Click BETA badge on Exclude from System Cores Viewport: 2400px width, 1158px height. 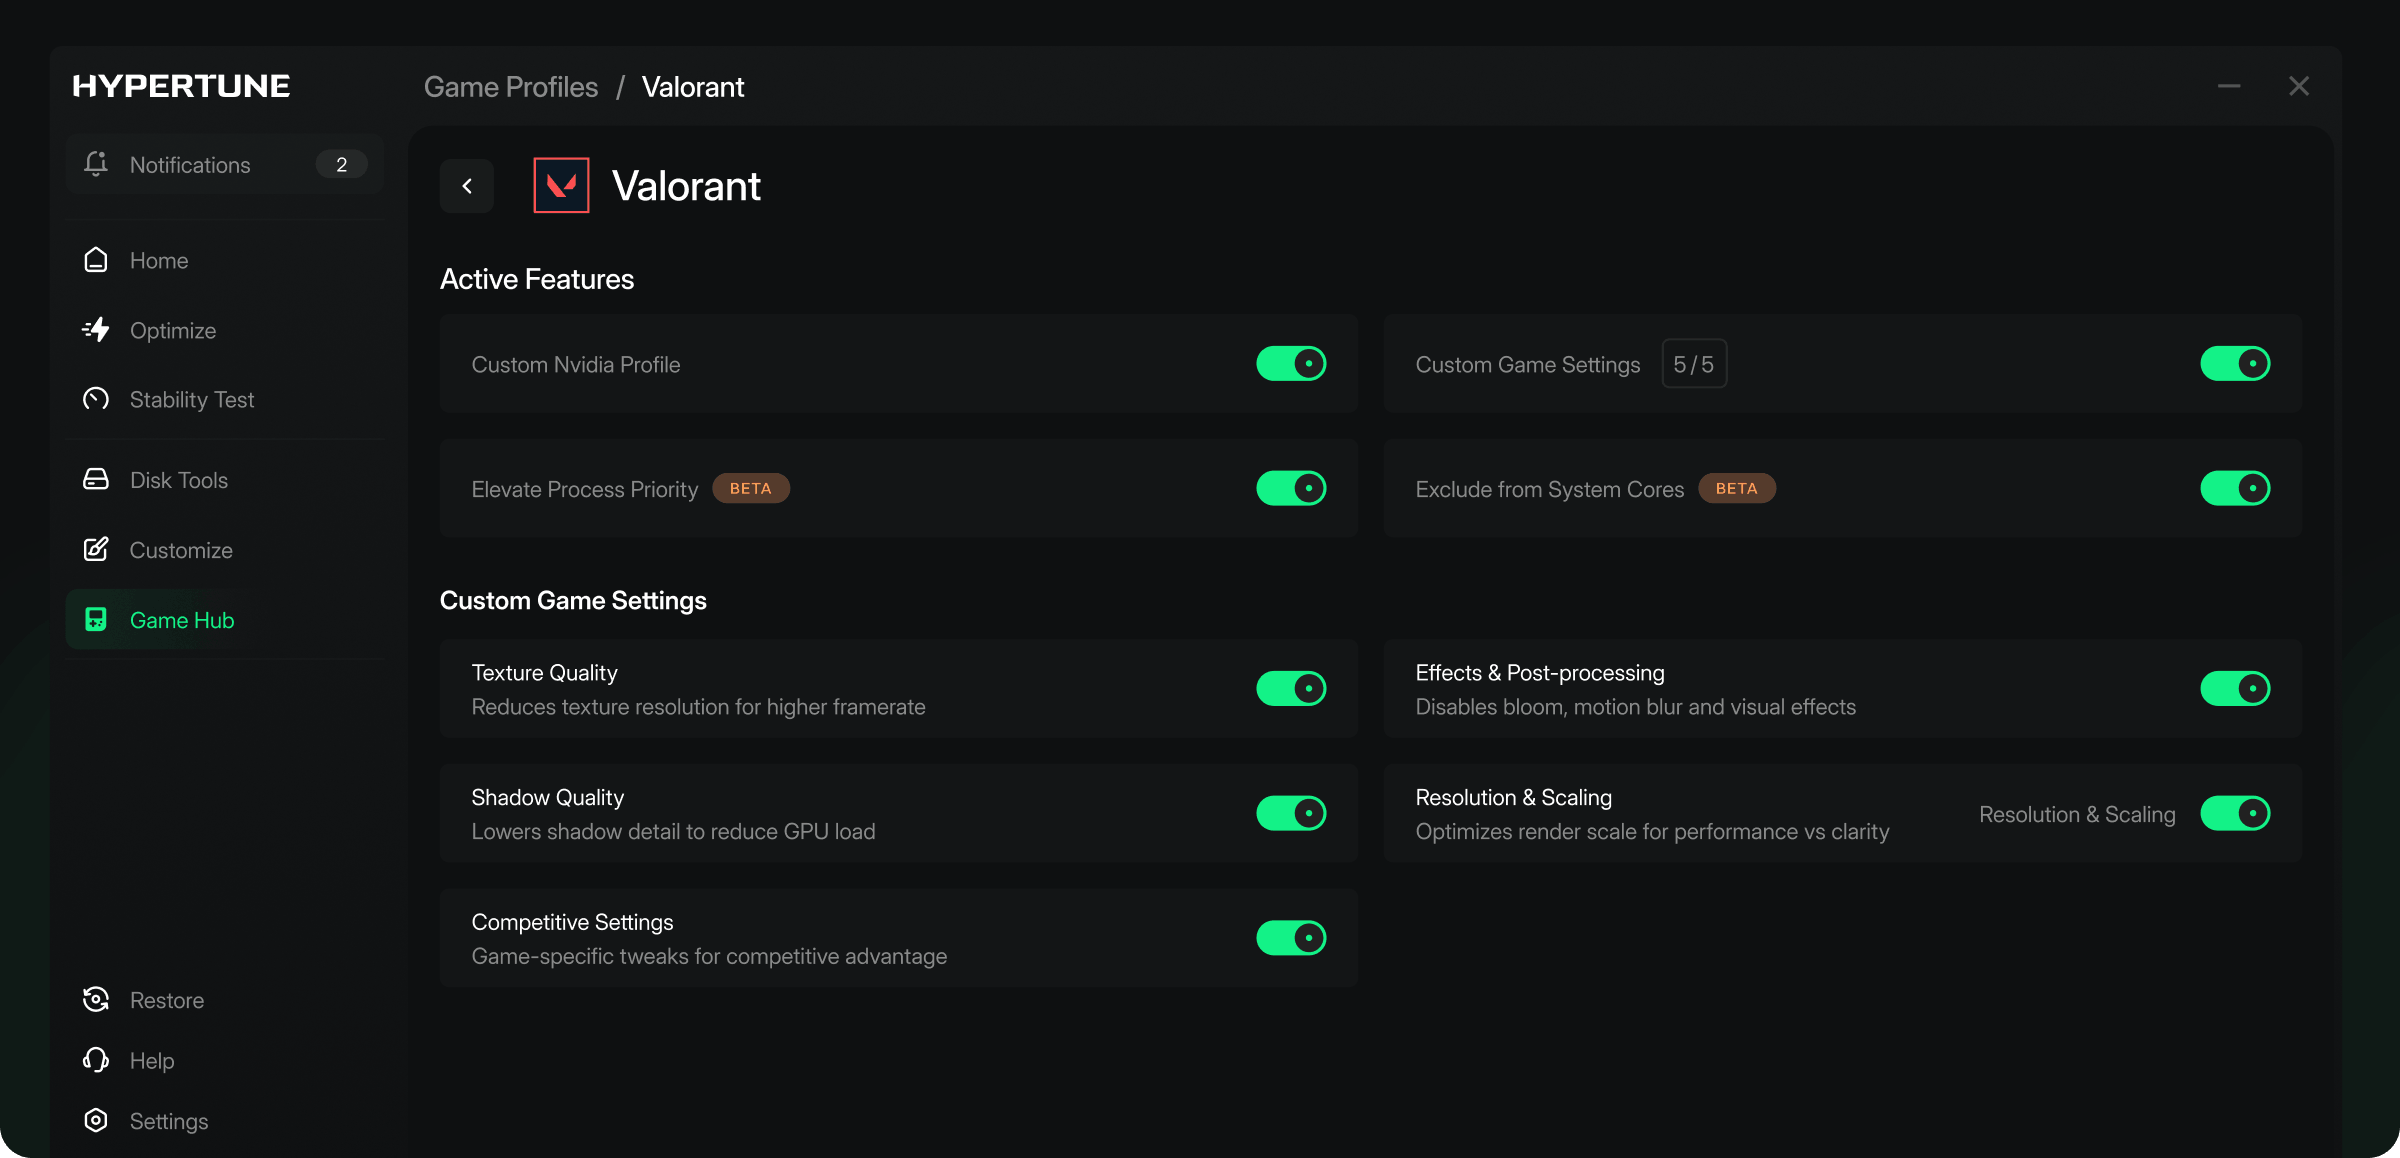click(1737, 489)
